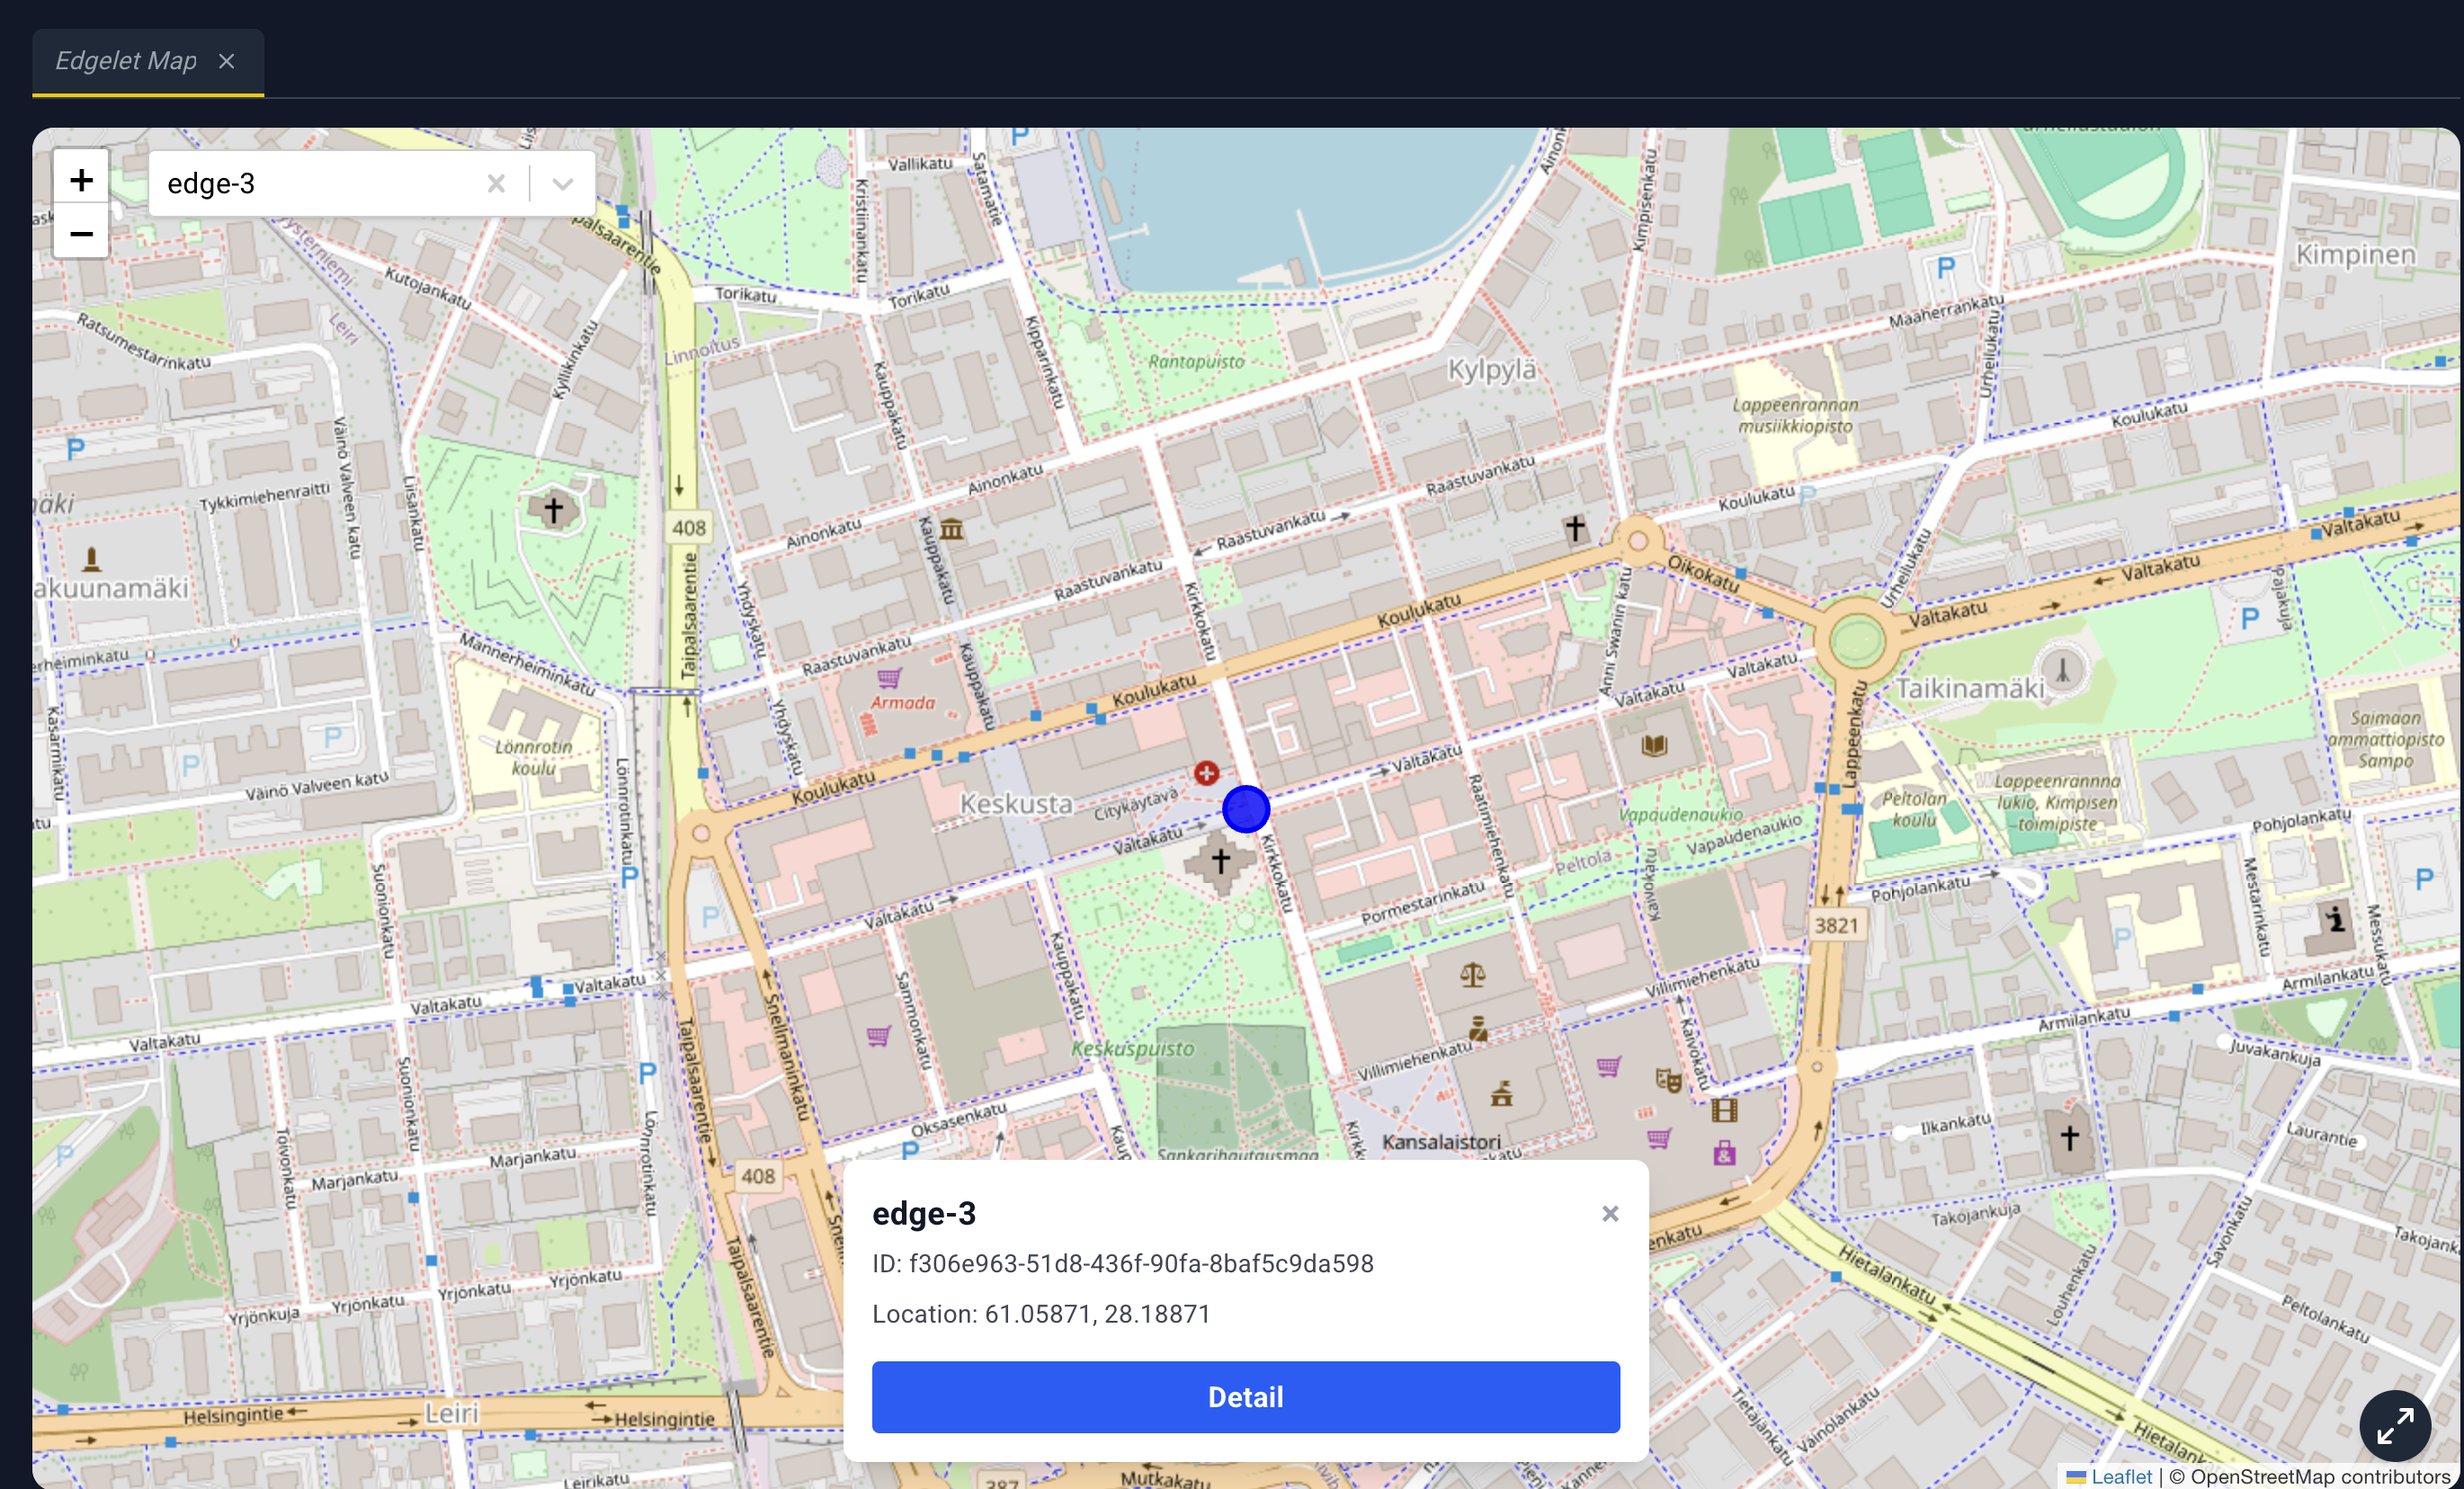The height and width of the screenshot is (1489, 2464).
Task: Select the blue edge-3 map marker
Action: pyautogui.click(x=1246, y=809)
